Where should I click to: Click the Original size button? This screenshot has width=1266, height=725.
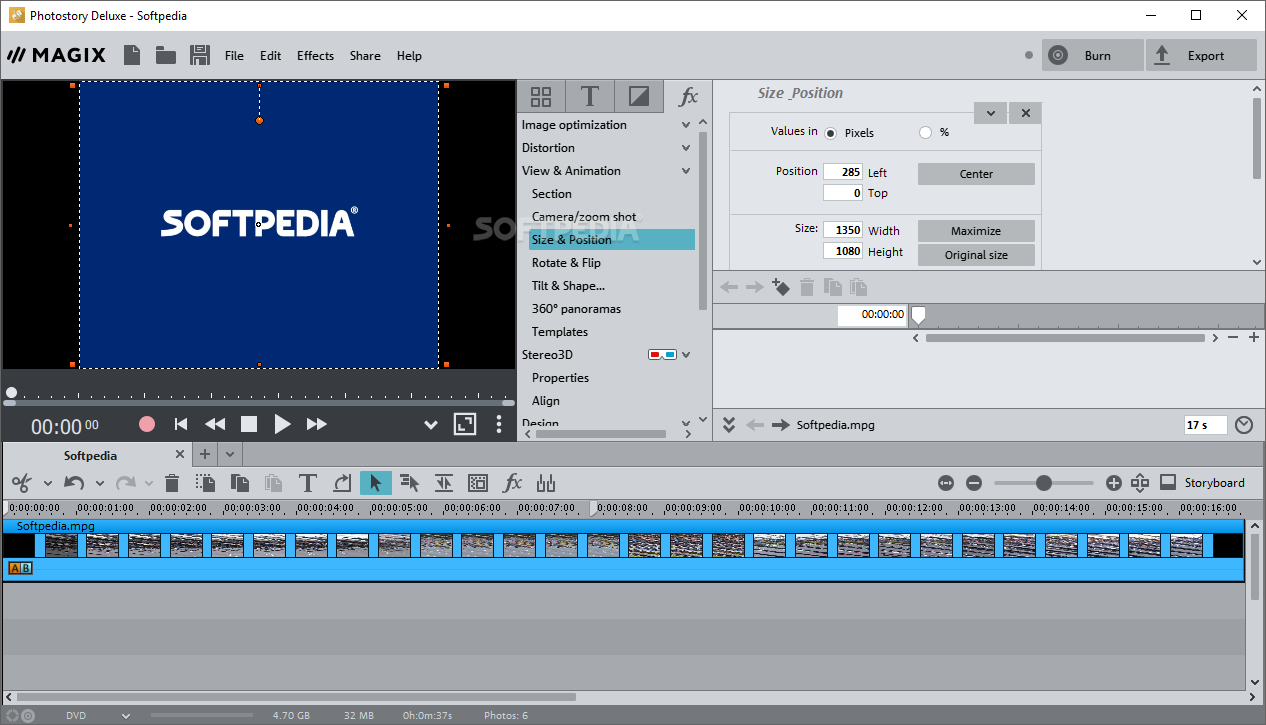(x=976, y=255)
